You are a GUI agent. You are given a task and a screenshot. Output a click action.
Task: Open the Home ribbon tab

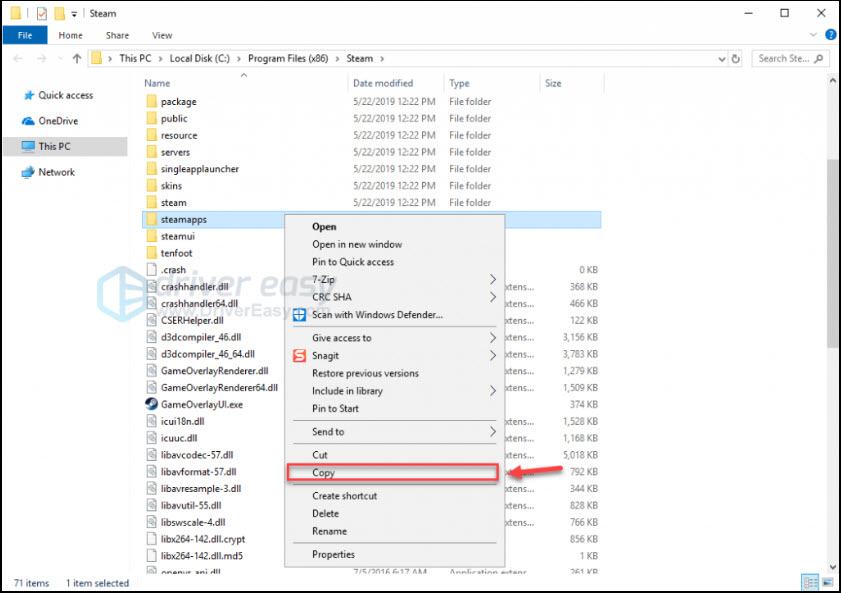click(70, 35)
